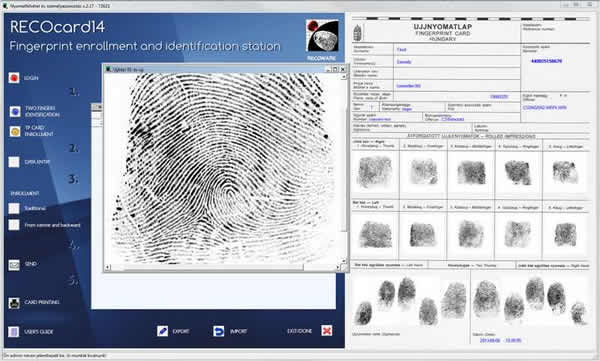
Task: Toggle the Data Entry checkbox
Action: pos(14,162)
